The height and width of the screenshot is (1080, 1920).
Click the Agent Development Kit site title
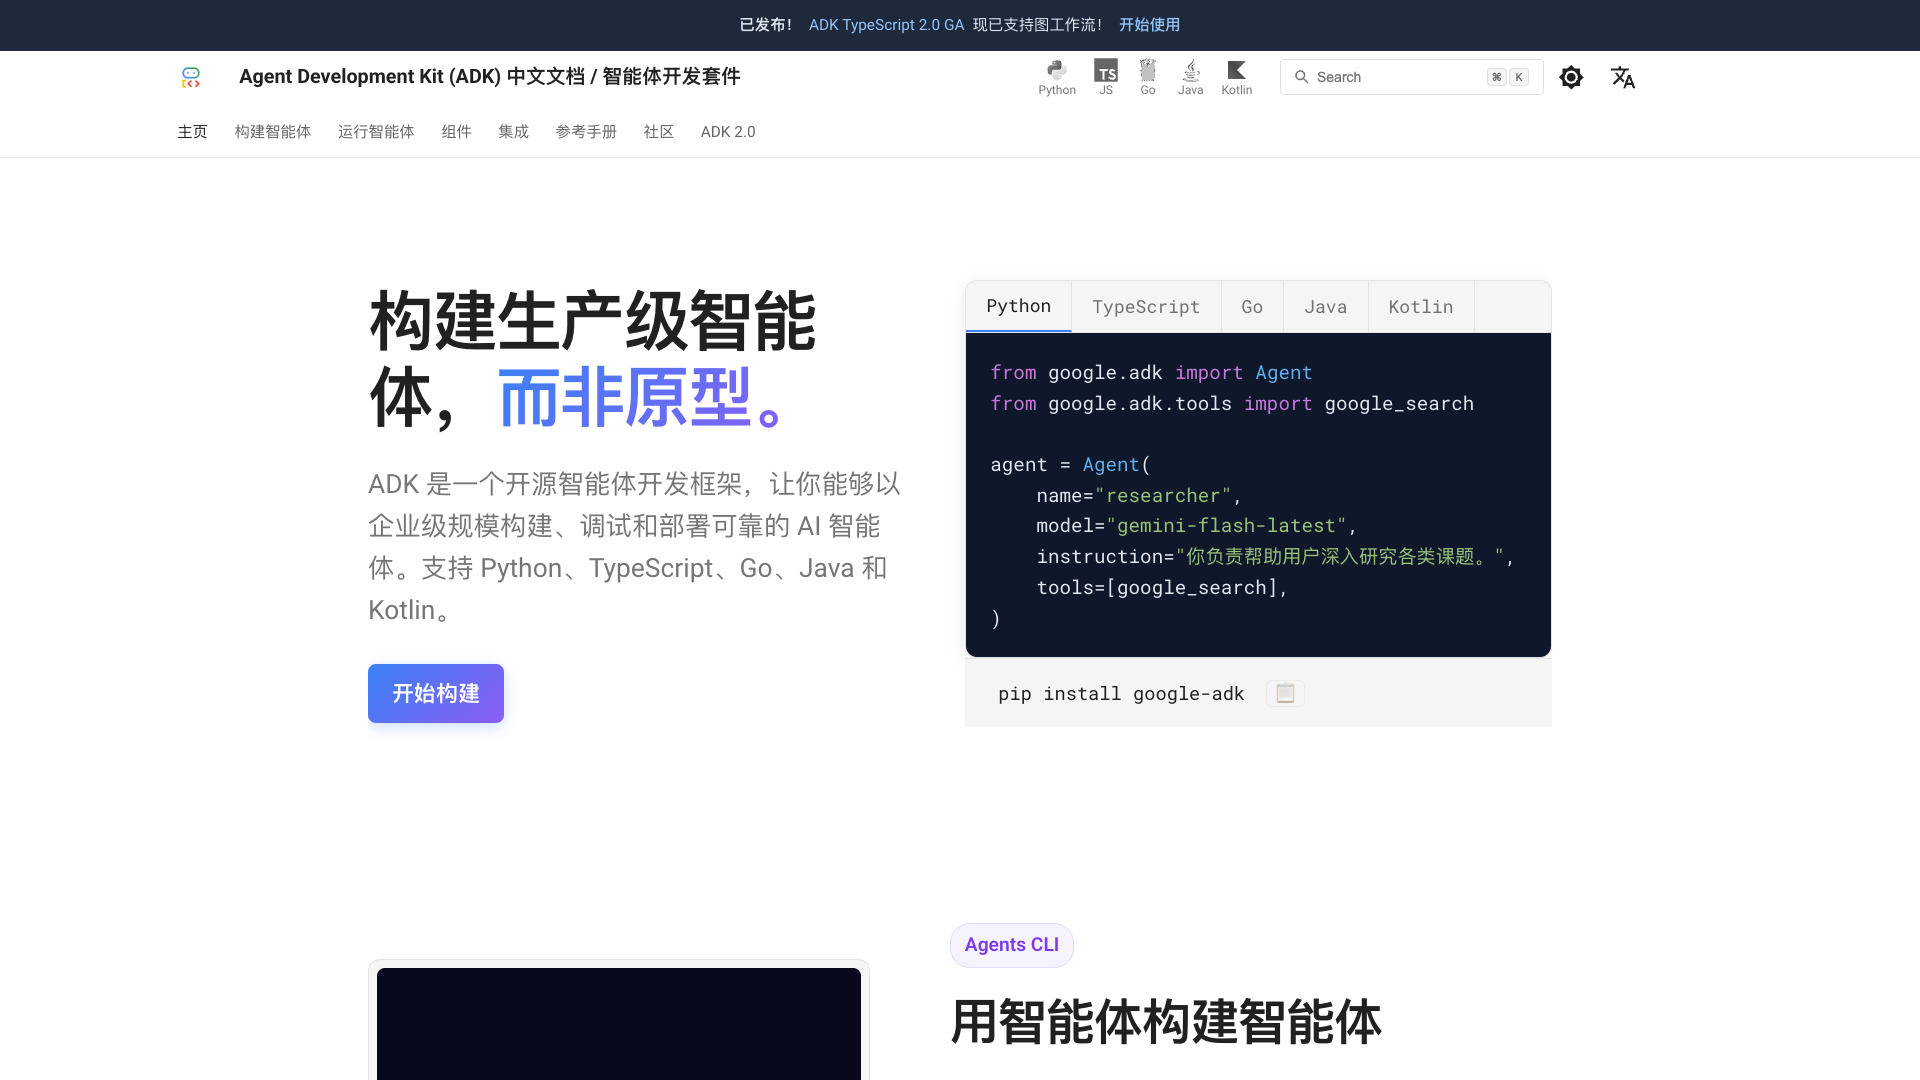click(489, 77)
